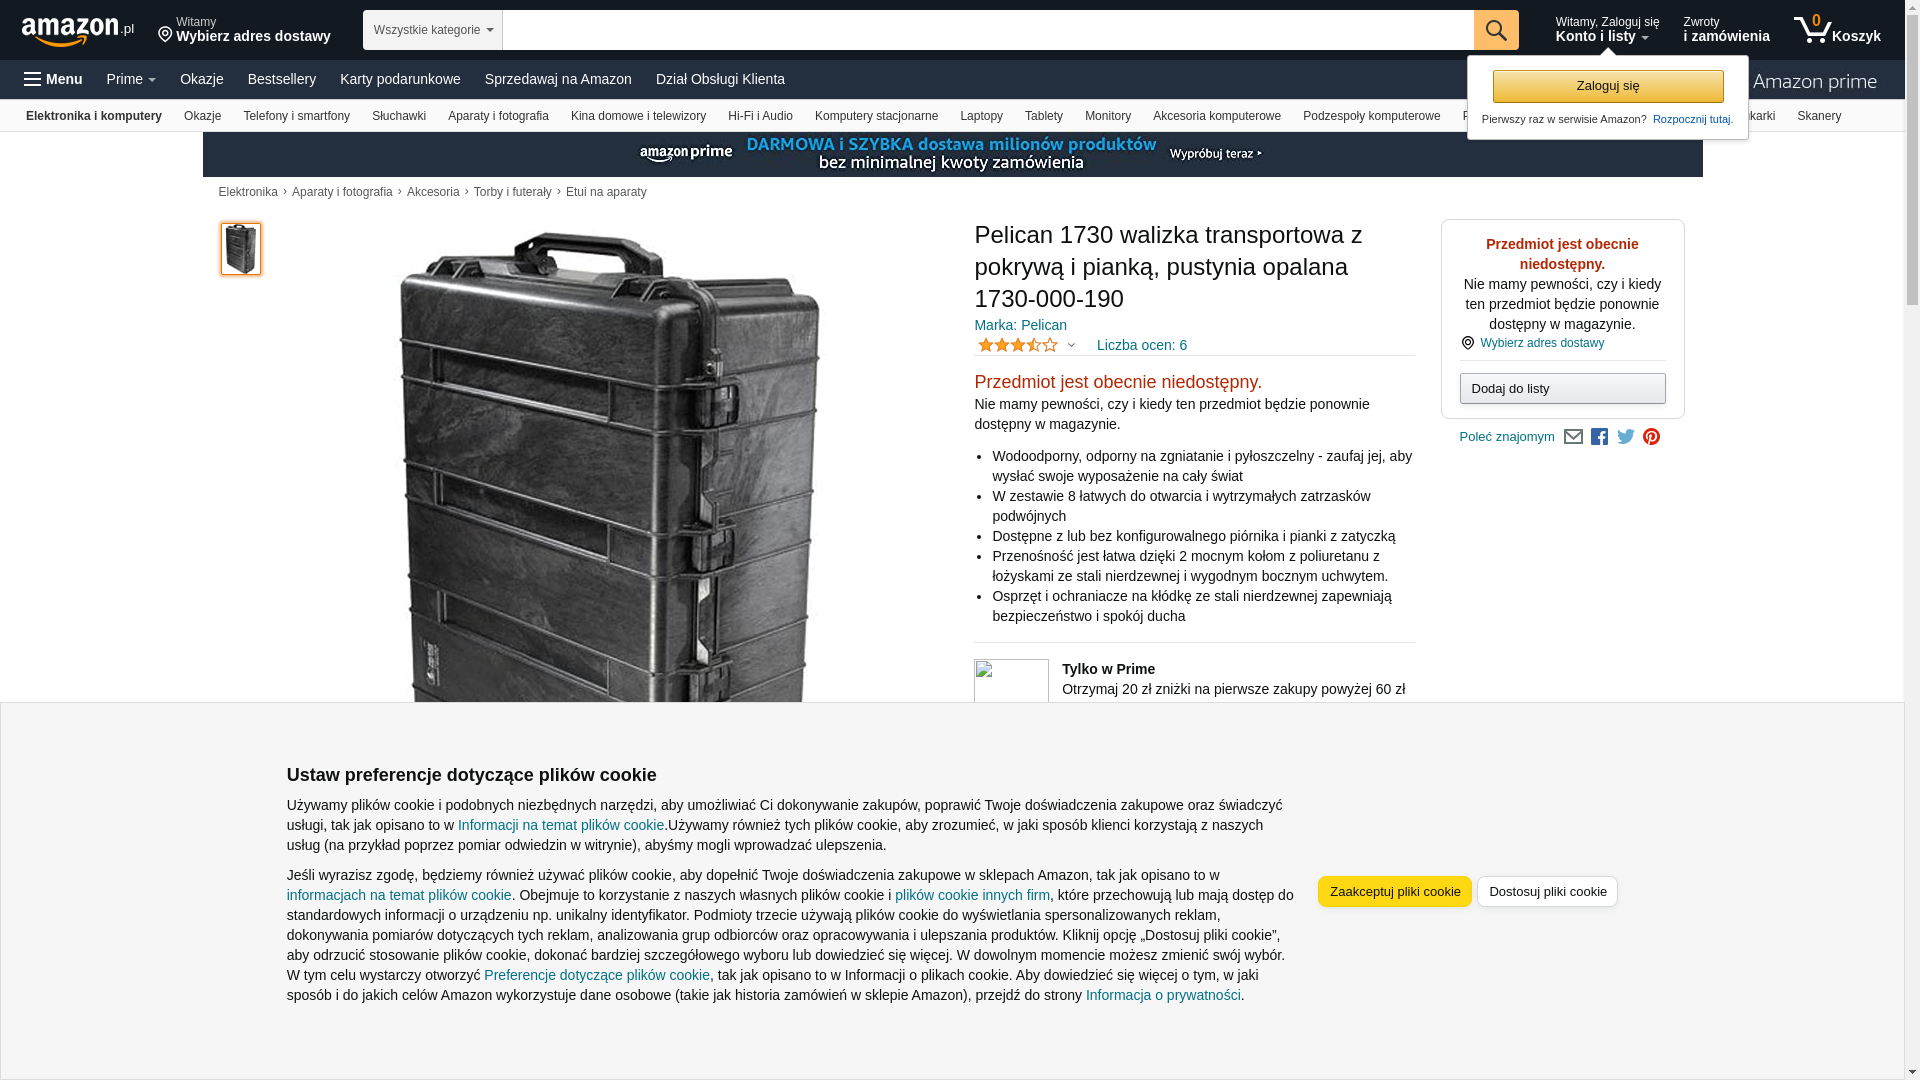This screenshot has width=1920, height=1080.
Task: Open Laptopy category tab
Action: tap(981, 116)
